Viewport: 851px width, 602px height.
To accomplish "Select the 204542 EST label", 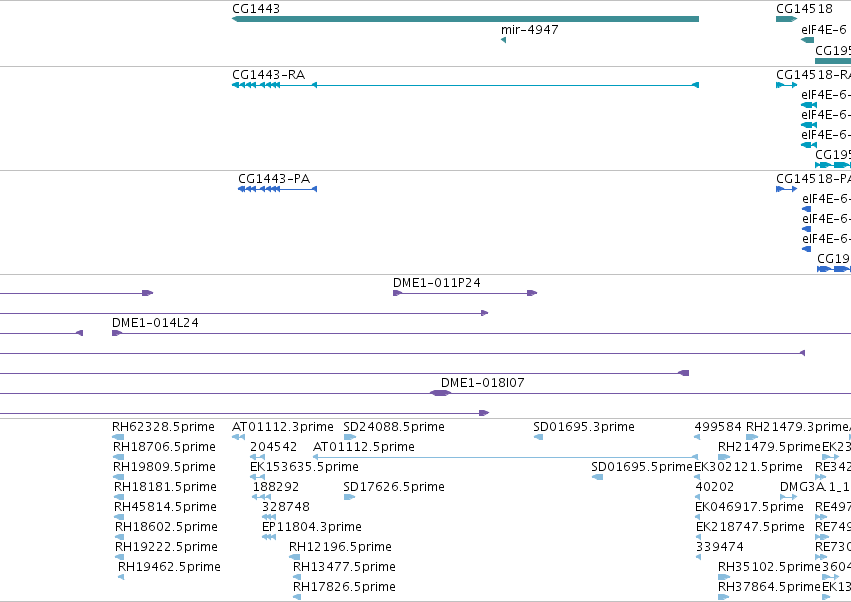I will point(274,447).
